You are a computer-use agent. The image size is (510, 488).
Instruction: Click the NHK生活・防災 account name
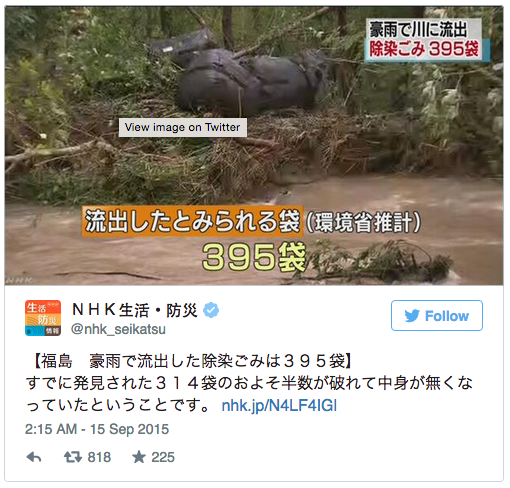[x=135, y=310]
